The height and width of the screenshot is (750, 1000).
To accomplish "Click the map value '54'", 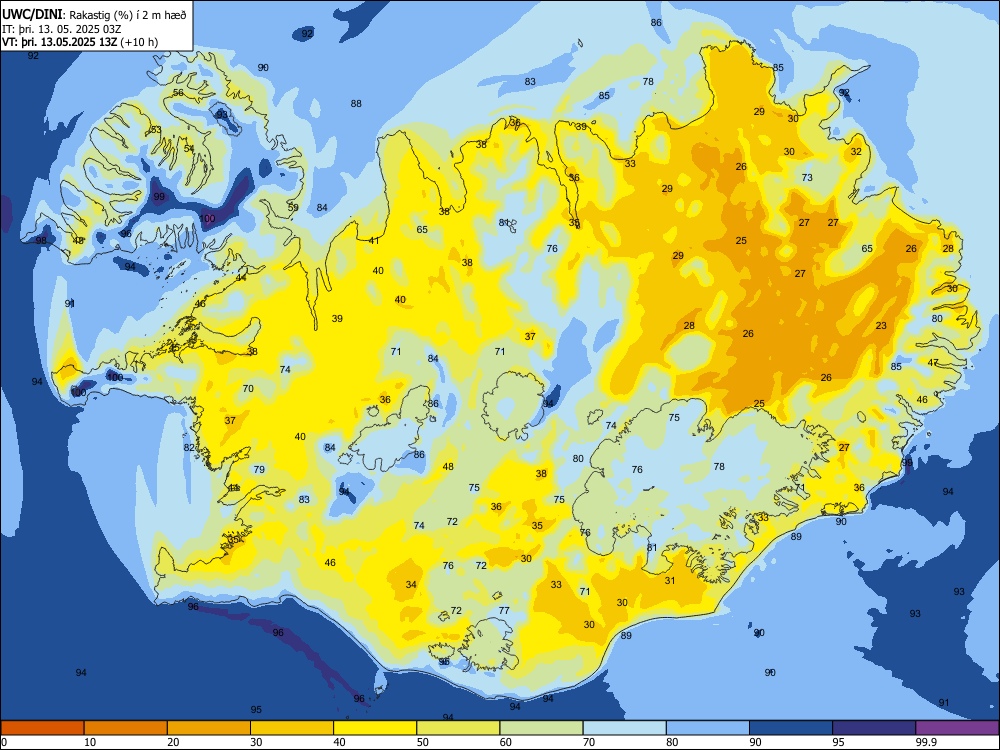I will (189, 149).
